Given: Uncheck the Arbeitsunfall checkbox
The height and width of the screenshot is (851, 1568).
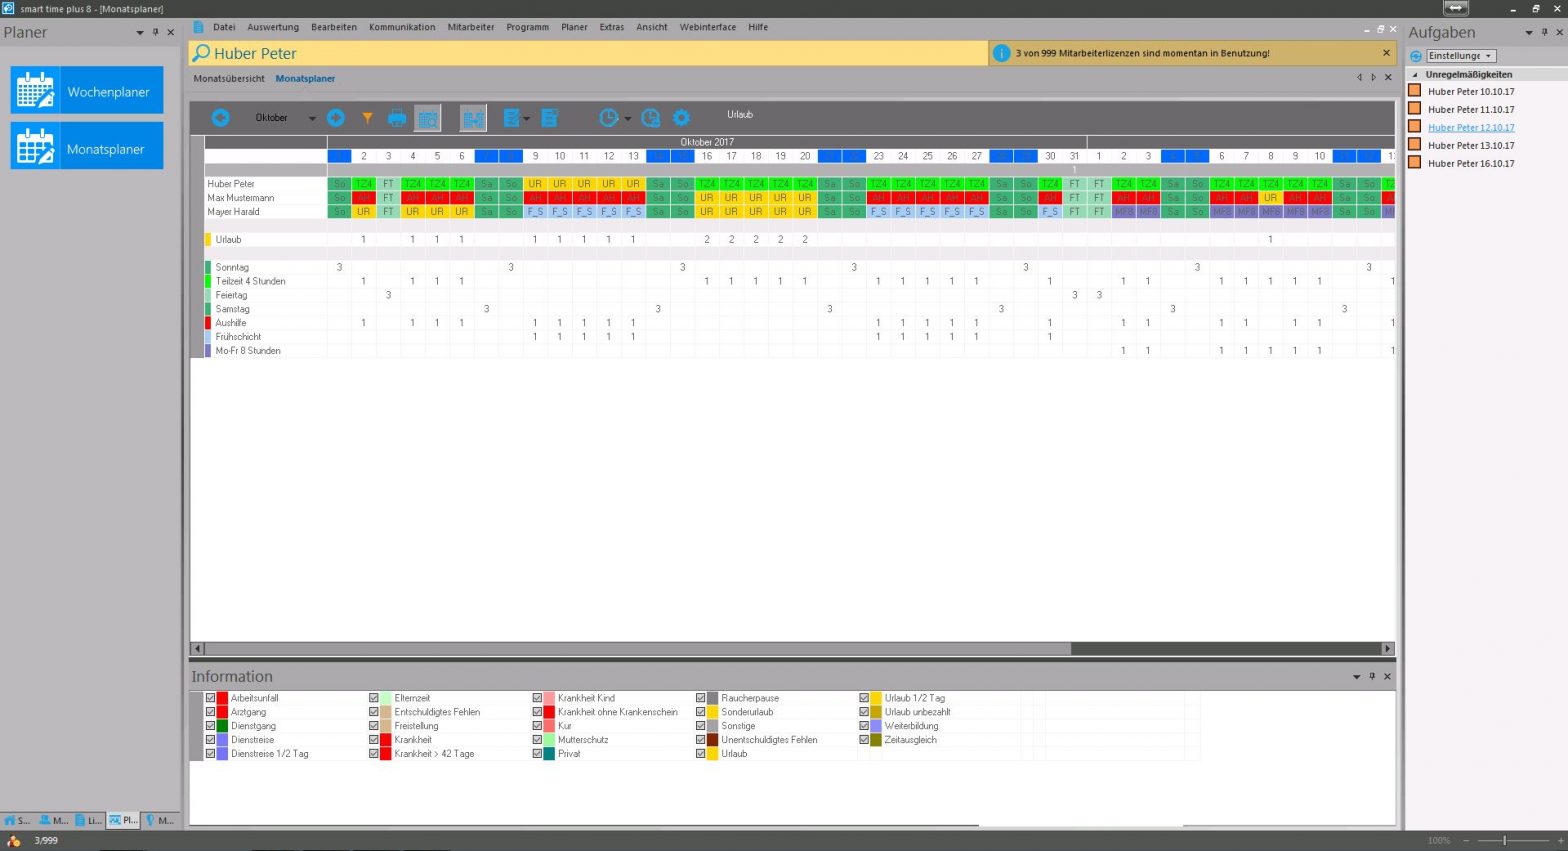Looking at the screenshot, I should tap(211, 698).
